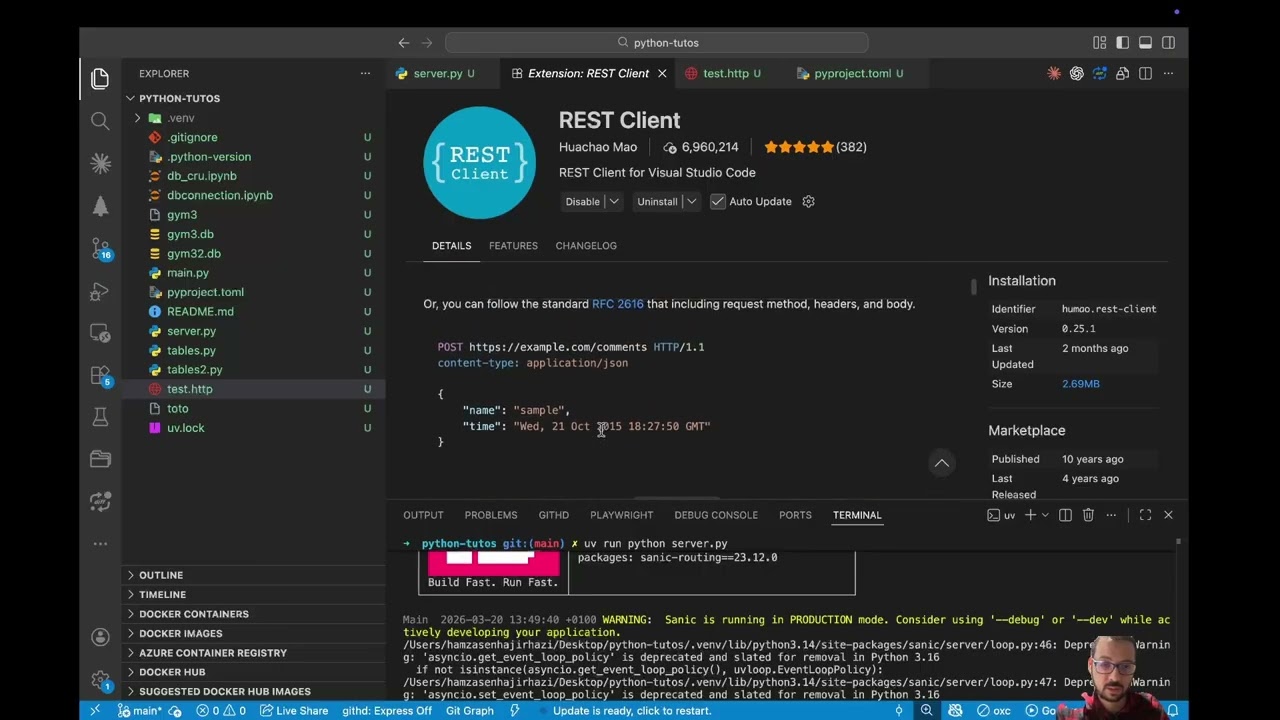1280x720 pixels.
Task: Switch to test.http editor tab
Action: click(x=725, y=73)
